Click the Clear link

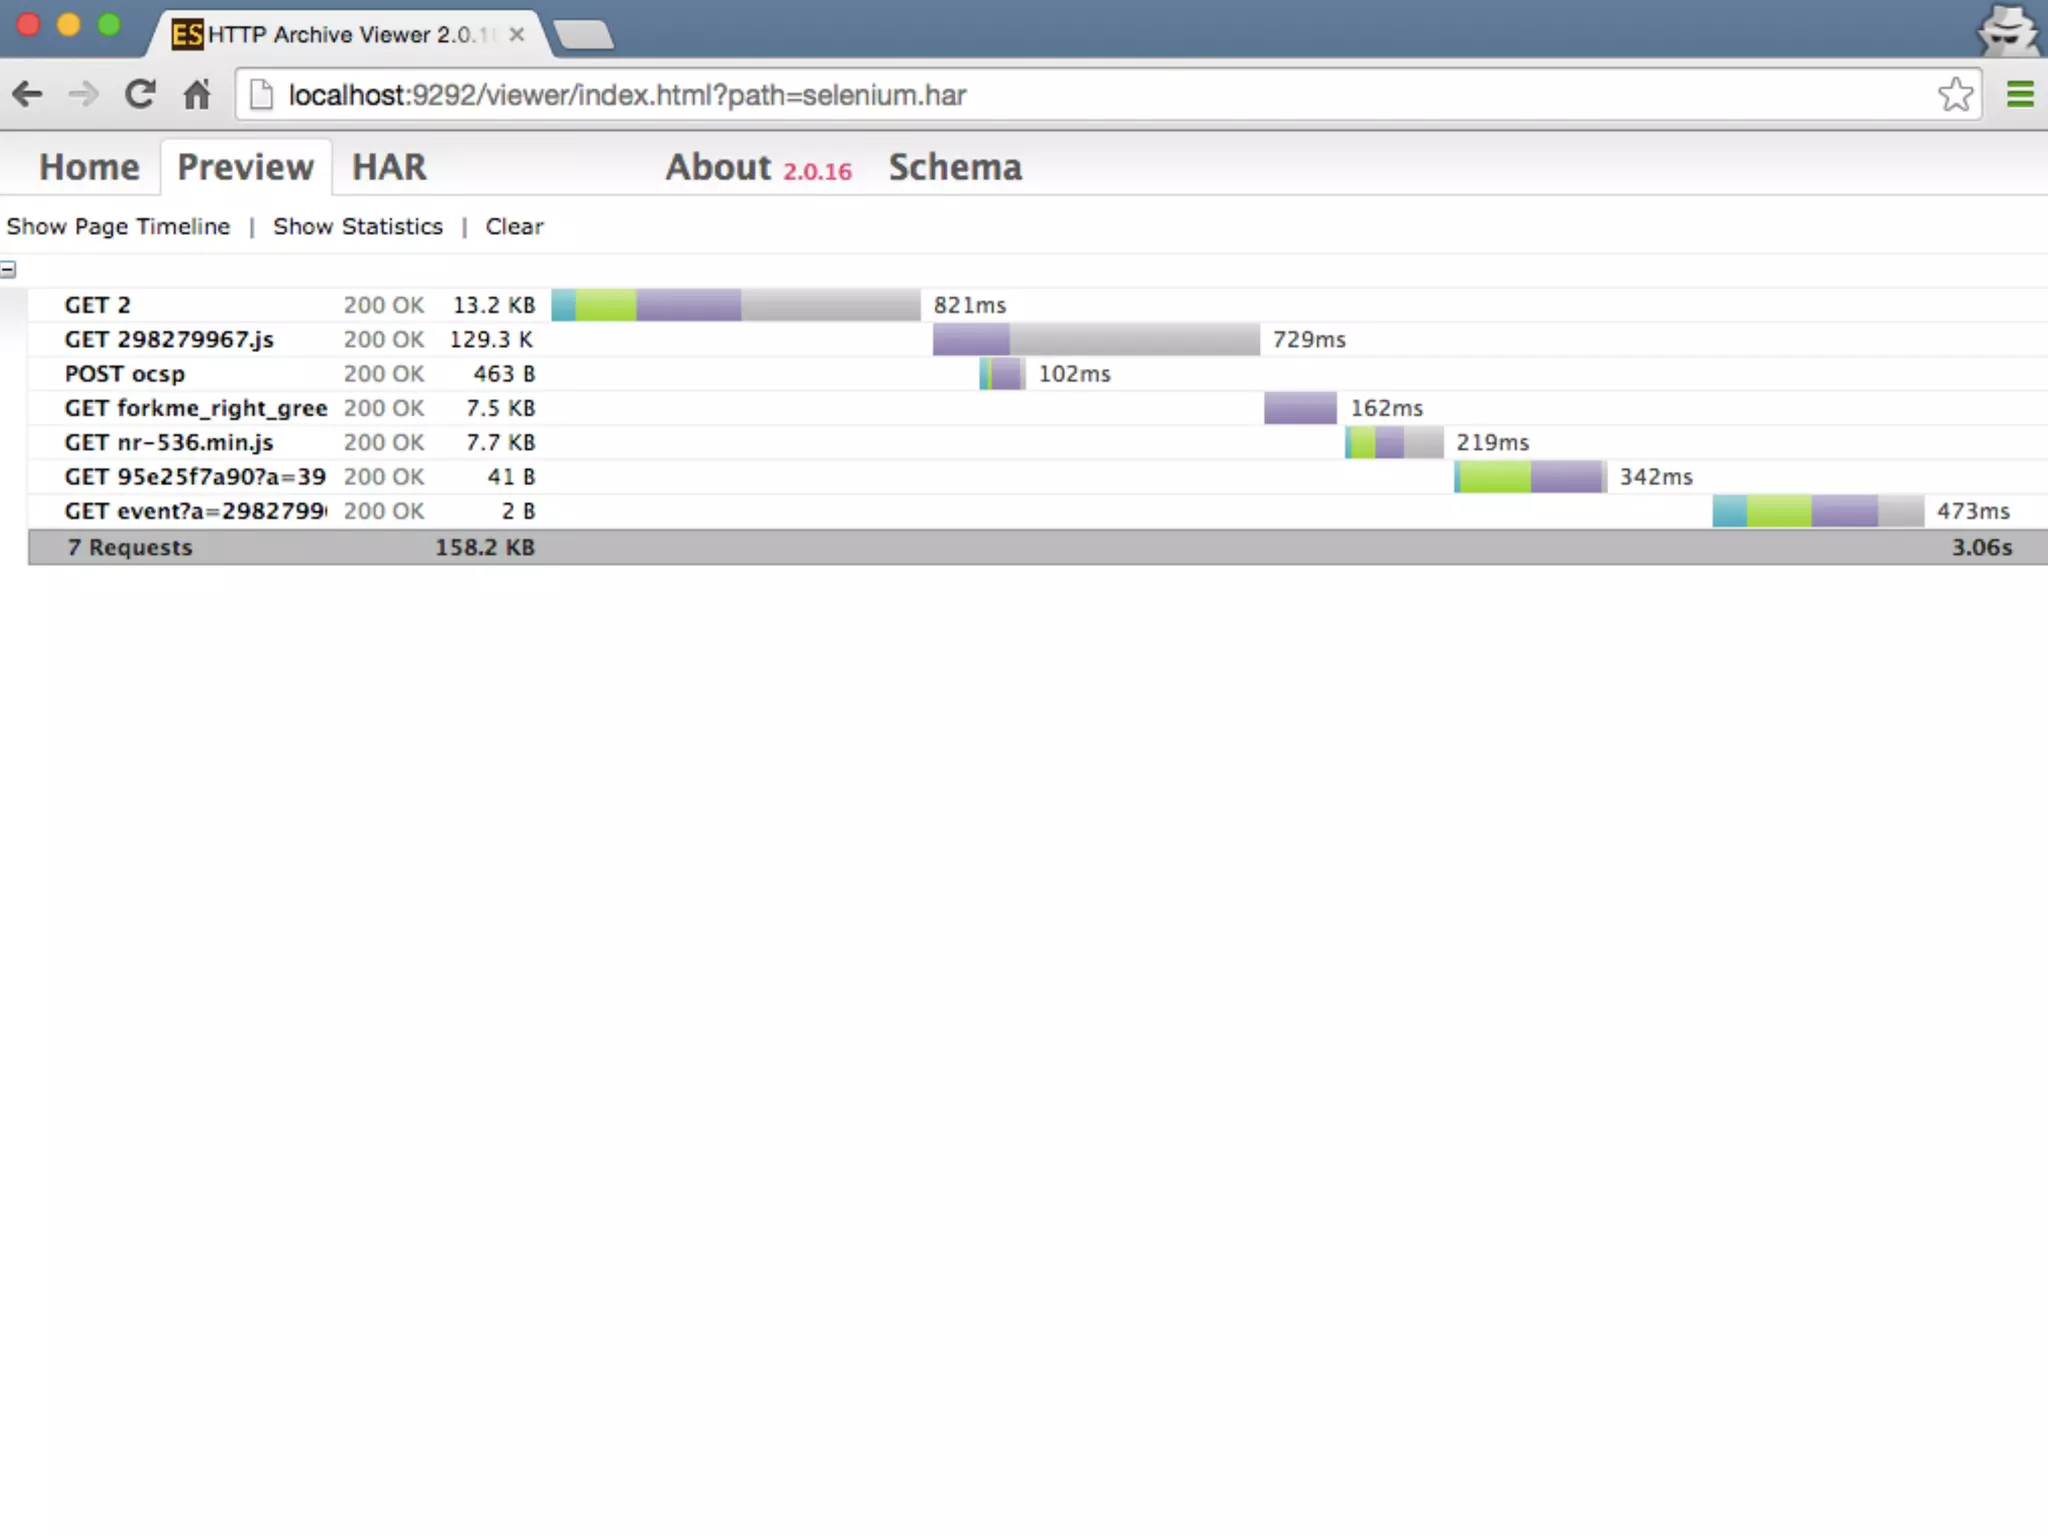point(514,227)
